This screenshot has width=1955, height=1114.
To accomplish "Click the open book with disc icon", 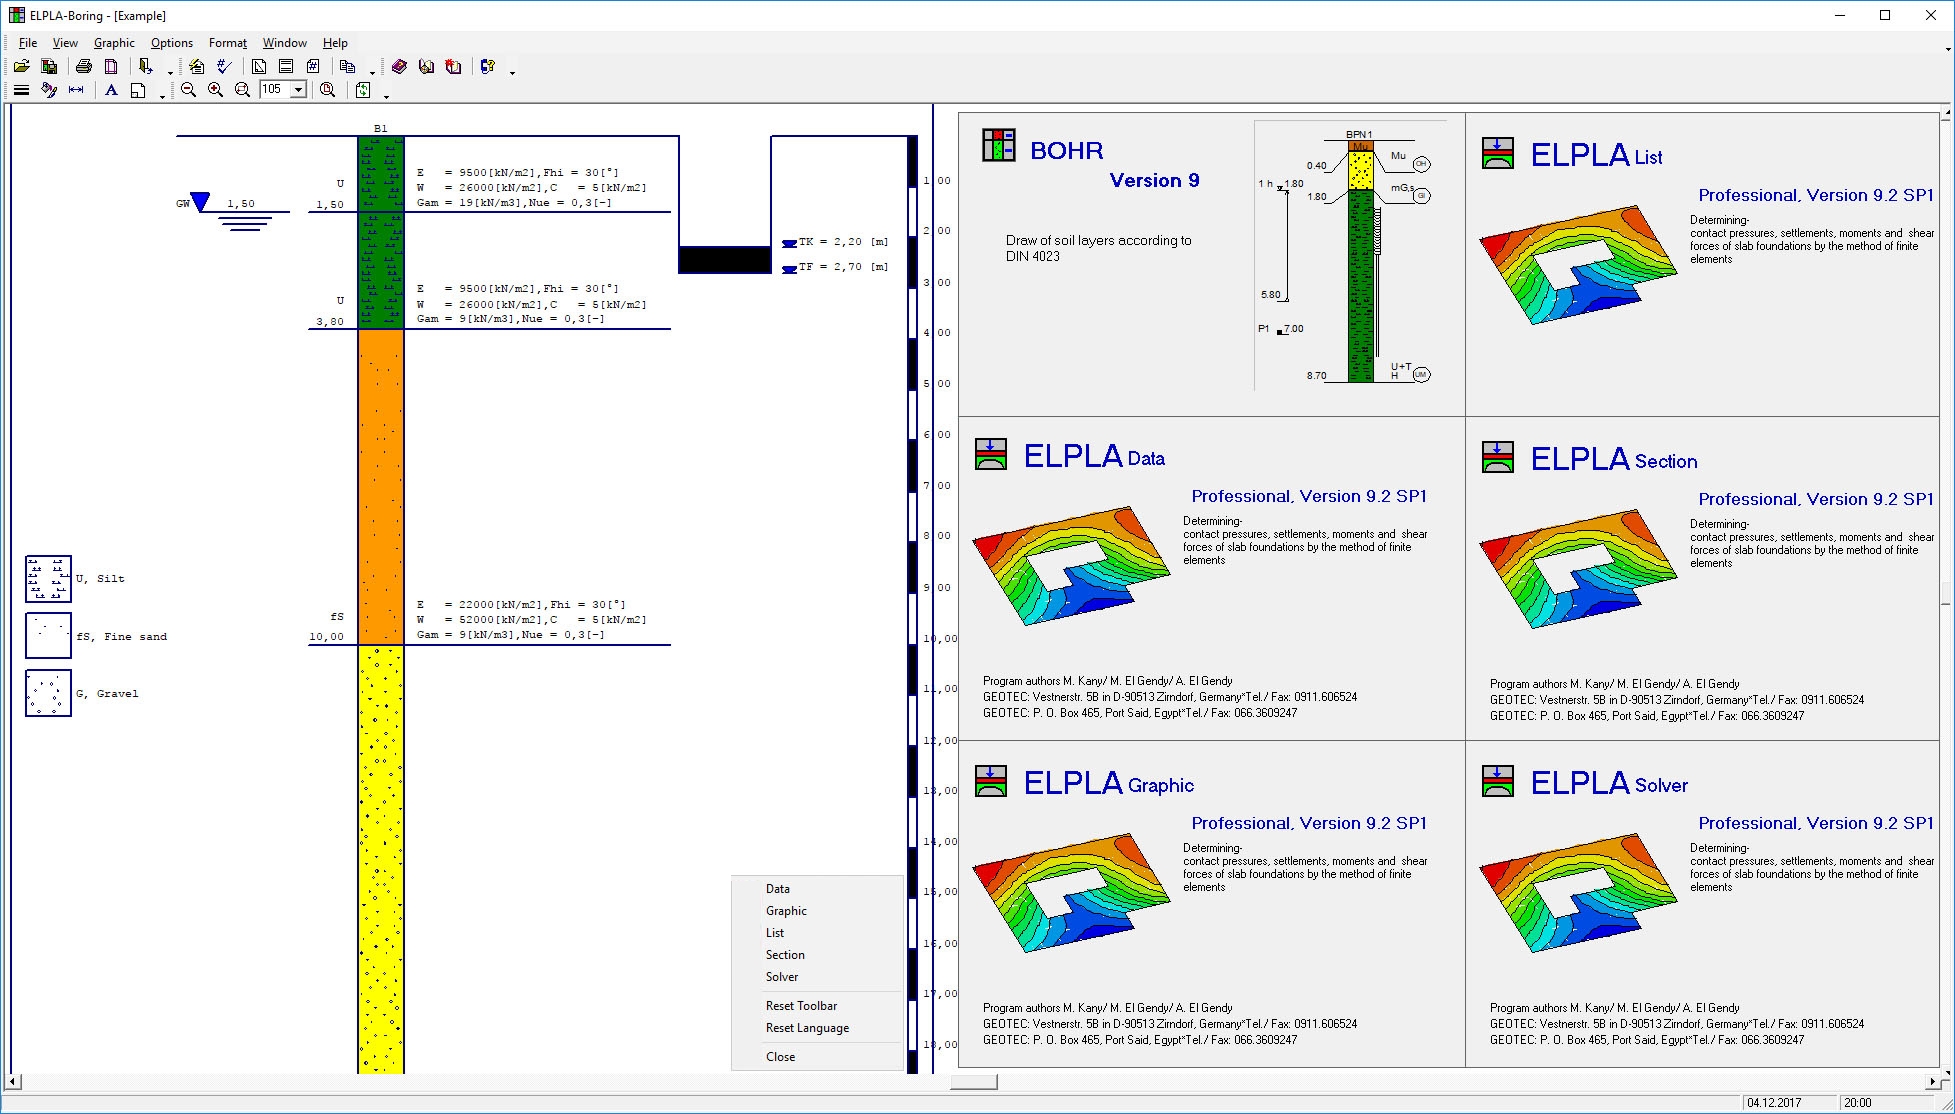I will click(x=426, y=67).
